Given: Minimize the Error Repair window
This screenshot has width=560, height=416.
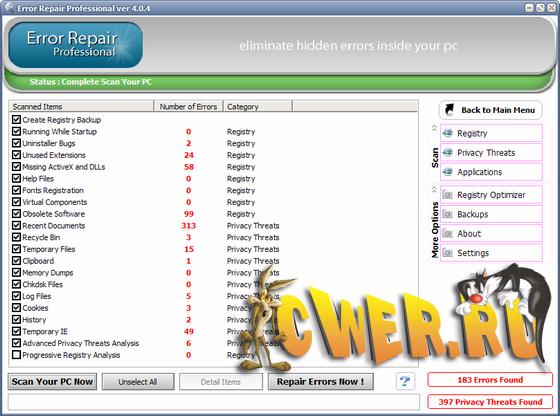Looking at the screenshot, I should point(529,7).
